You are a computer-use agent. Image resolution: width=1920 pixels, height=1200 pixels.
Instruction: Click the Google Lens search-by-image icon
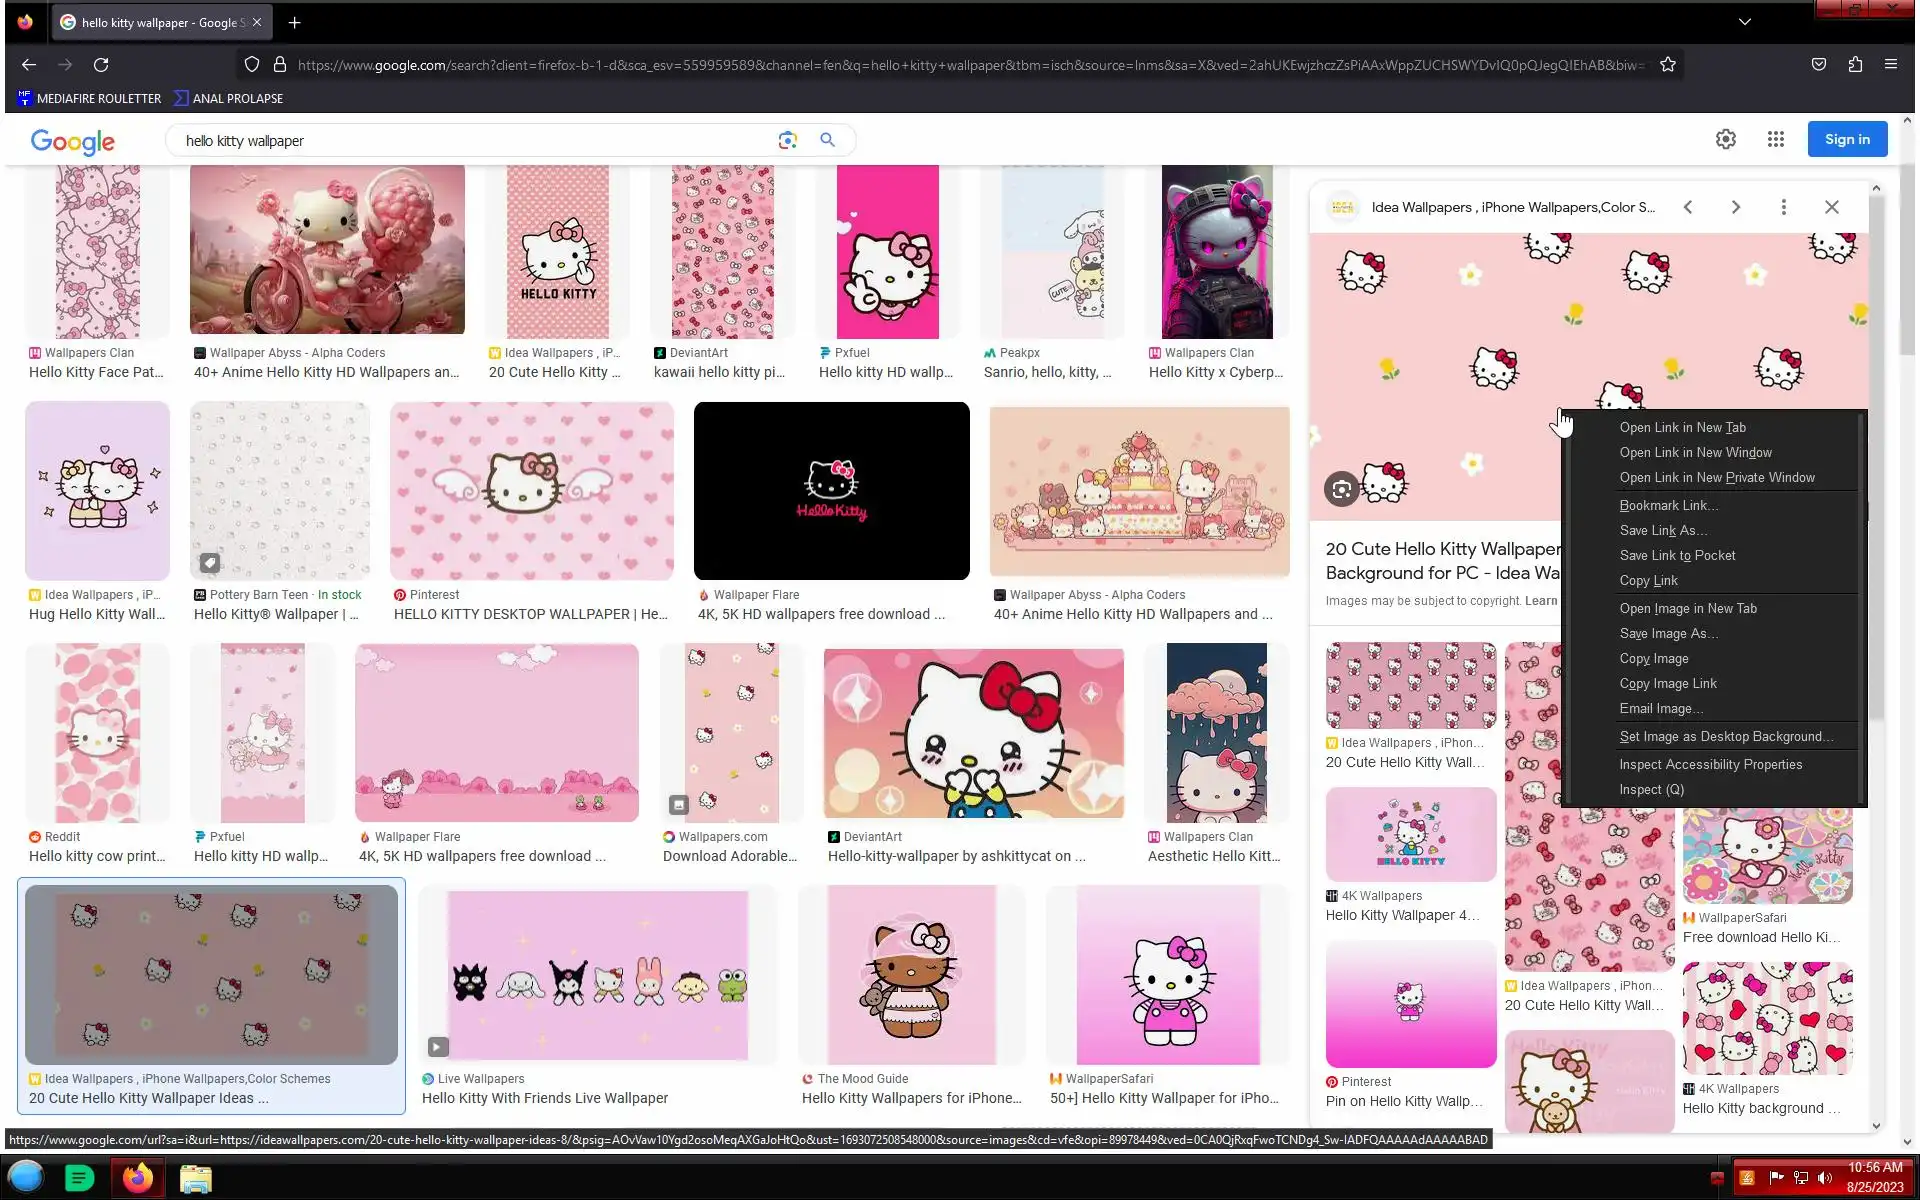[x=787, y=140]
